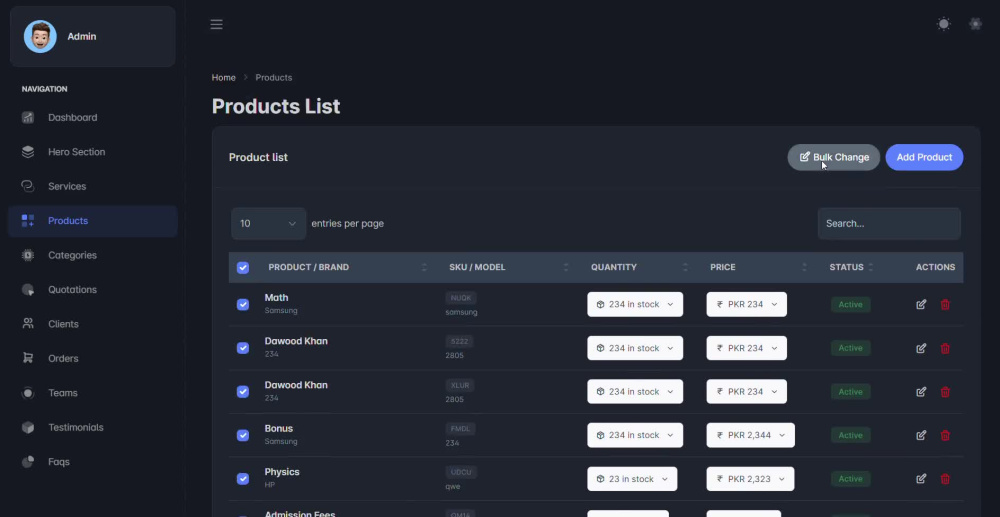Click the Hero Section layers icon
This screenshot has width=1000, height=517.
(x=28, y=152)
